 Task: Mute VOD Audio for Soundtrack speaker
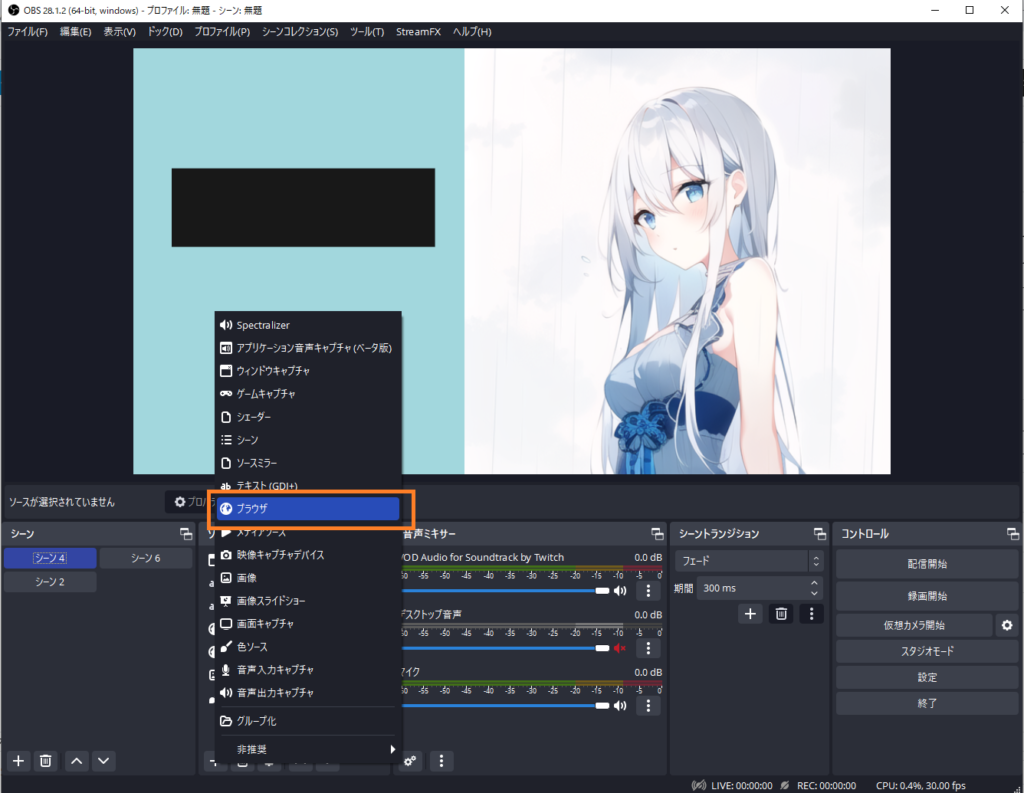(x=620, y=591)
